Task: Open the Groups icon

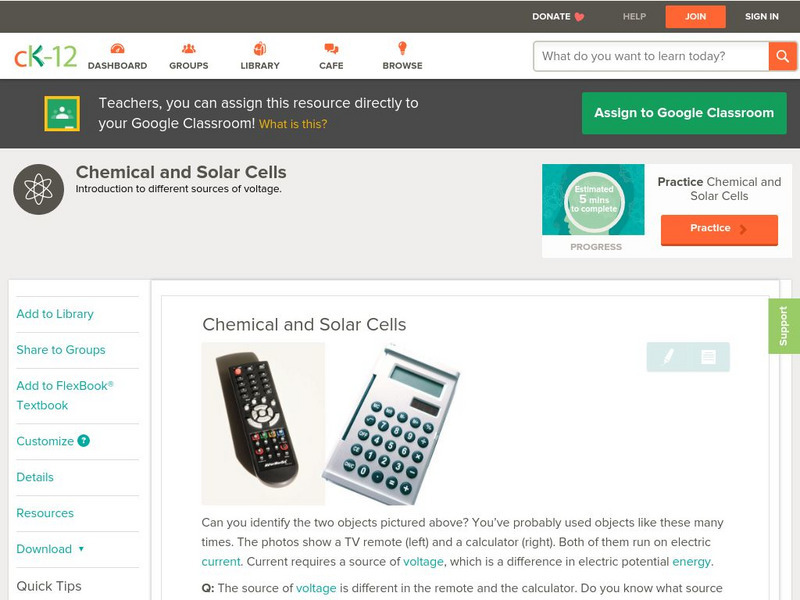Action: tap(188, 50)
